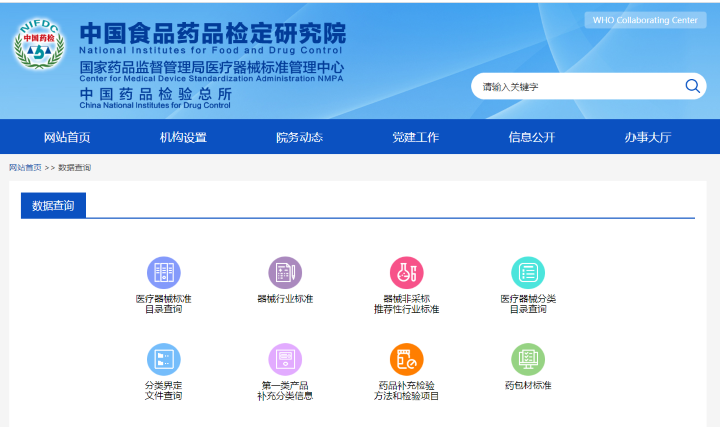Image resolution: width=720 pixels, height=427 pixels.
Task: Click the search magnifier icon
Action: coord(692,86)
